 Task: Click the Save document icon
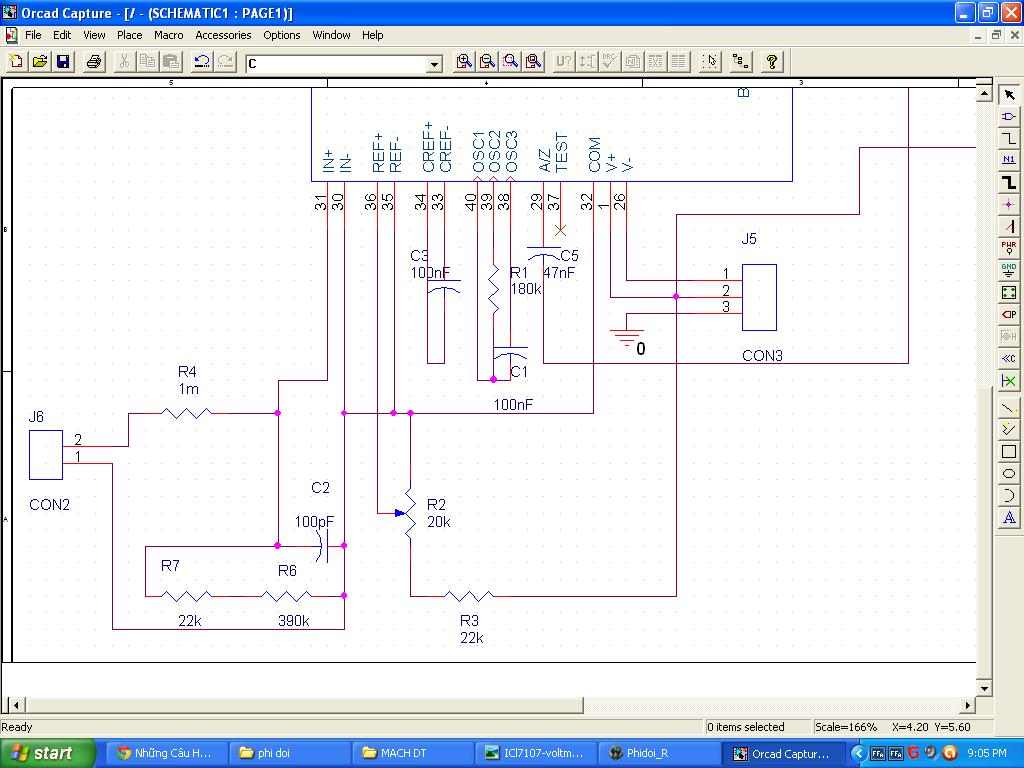click(x=63, y=62)
